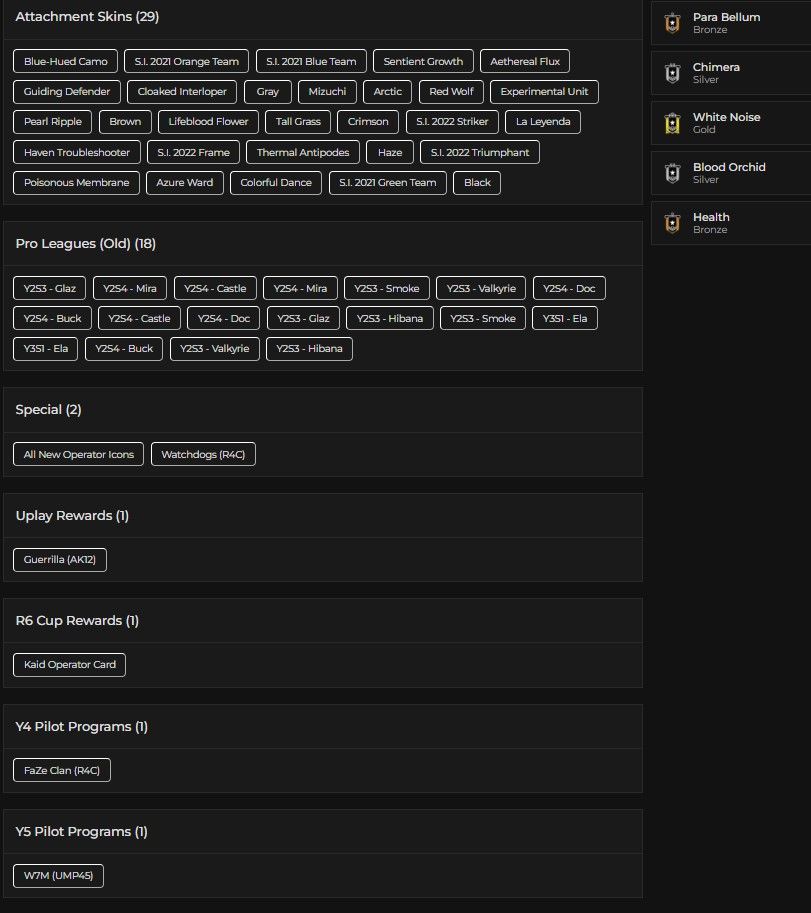Image resolution: width=811 pixels, height=913 pixels.
Task: Select the Blue-Hued Camo skin tag
Action: pyautogui.click(x=65, y=61)
